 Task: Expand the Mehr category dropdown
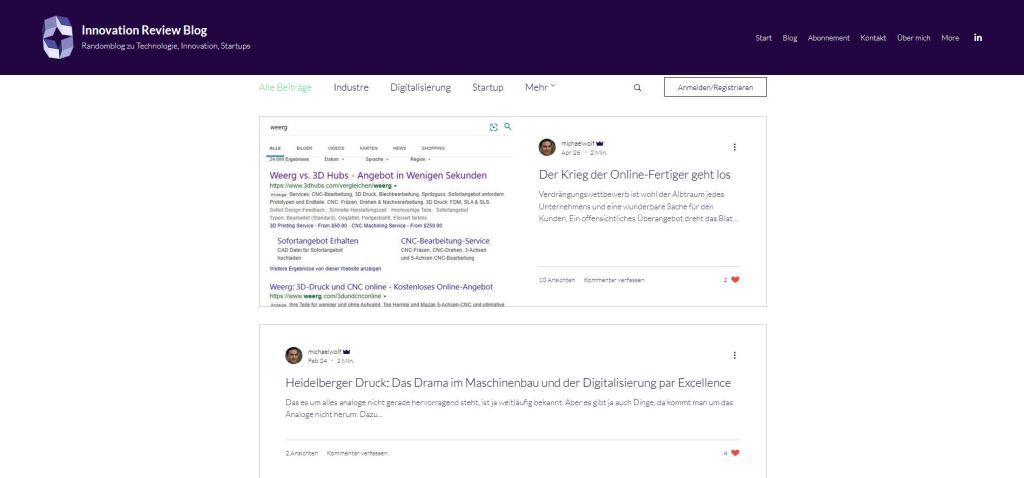(539, 87)
